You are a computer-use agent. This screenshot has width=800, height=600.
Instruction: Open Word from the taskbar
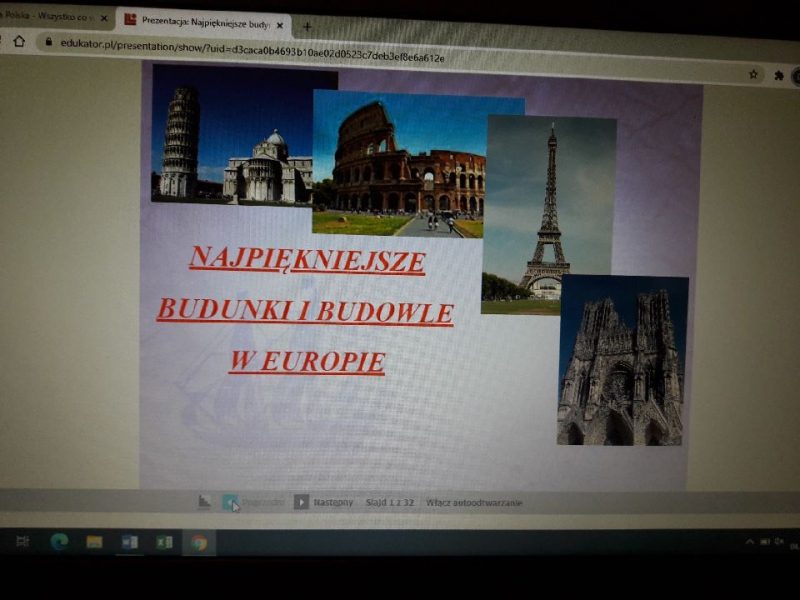tap(129, 542)
